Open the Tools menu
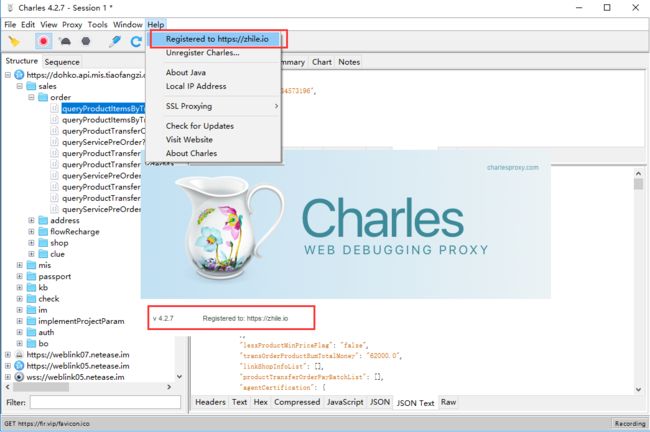 [x=97, y=24]
